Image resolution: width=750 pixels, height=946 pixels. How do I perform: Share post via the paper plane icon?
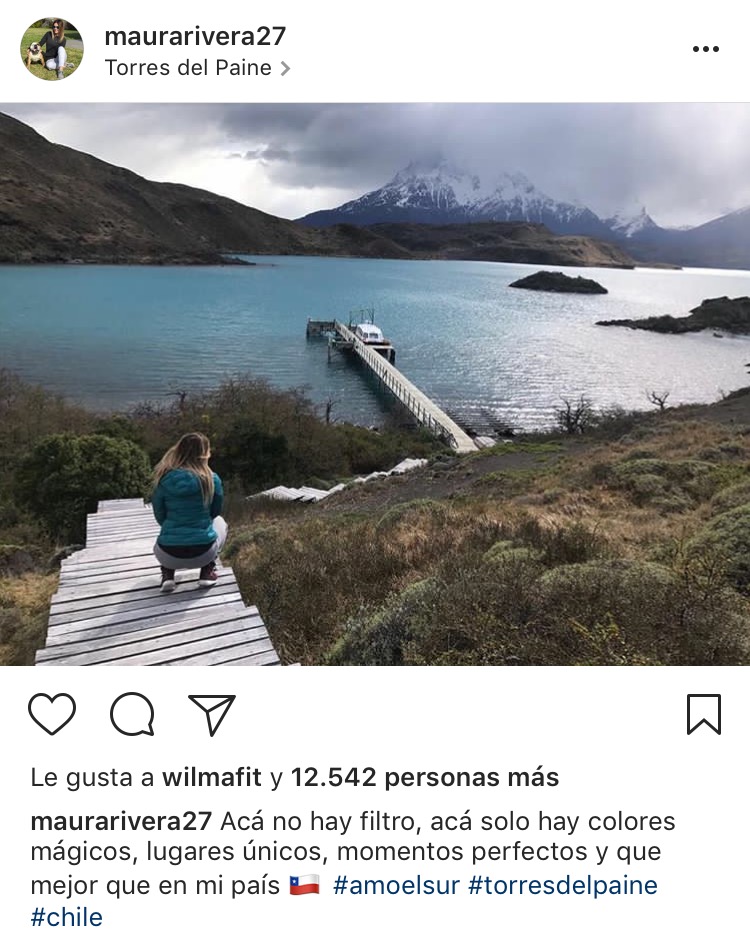[x=212, y=714]
